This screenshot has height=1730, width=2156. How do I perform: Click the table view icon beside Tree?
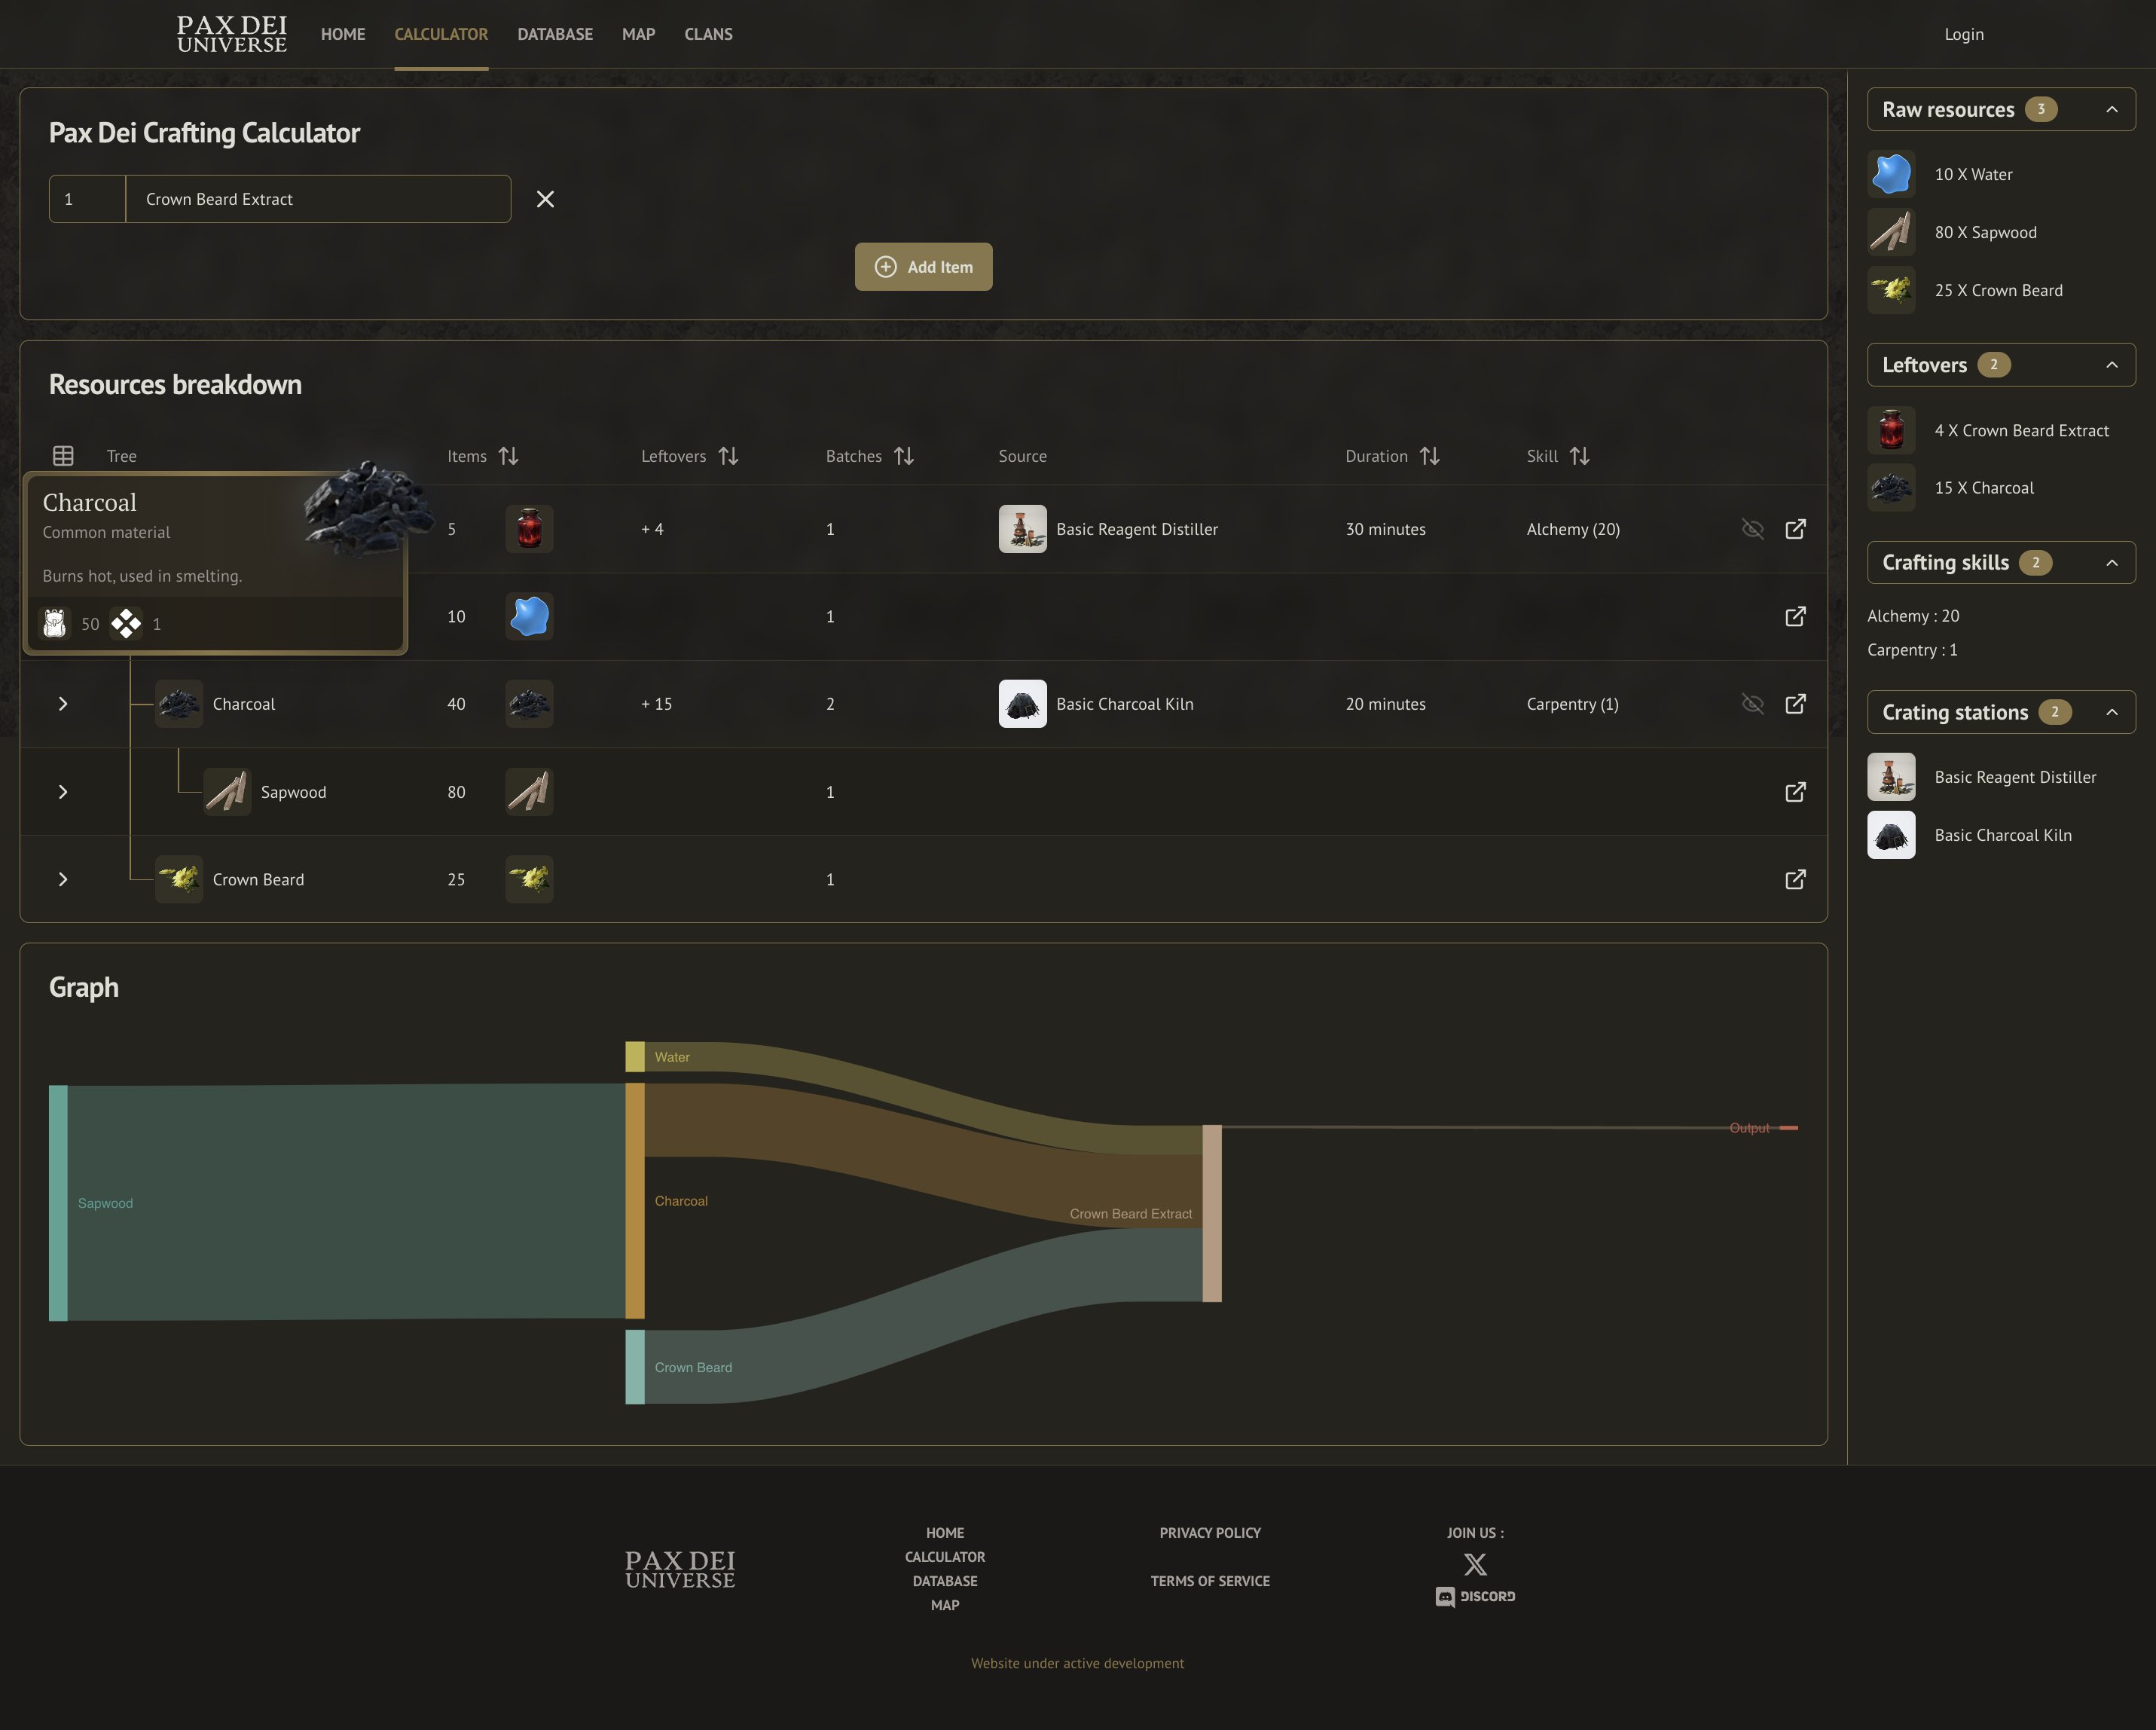point(63,456)
